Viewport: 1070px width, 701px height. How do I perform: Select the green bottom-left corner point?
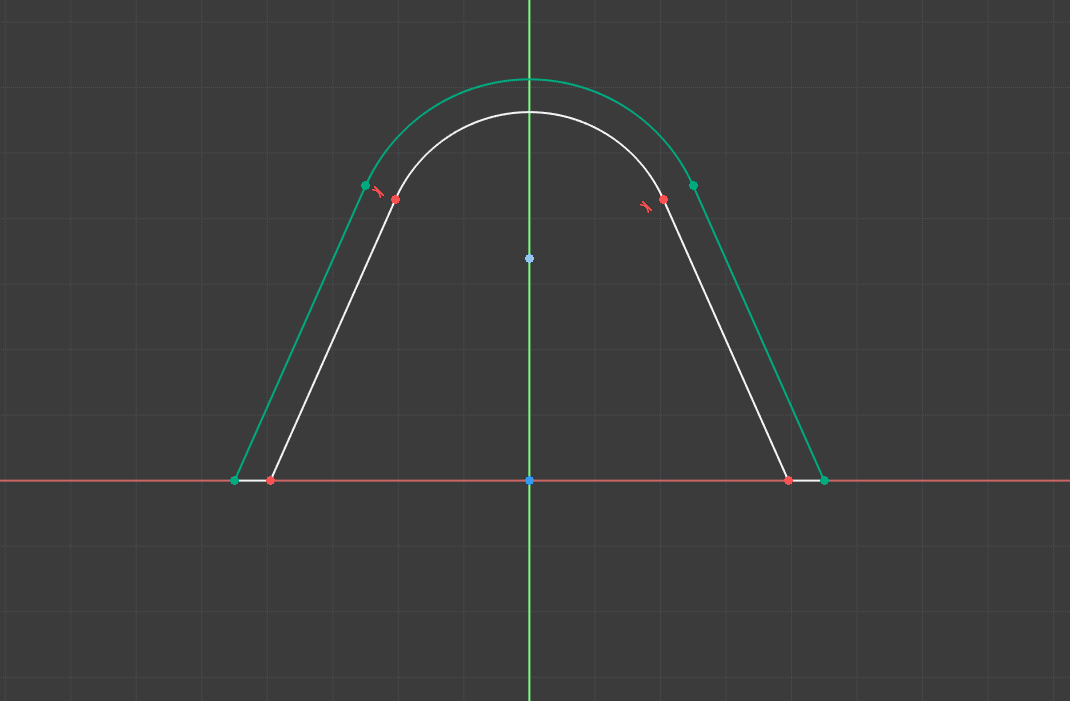coord(235,481)
